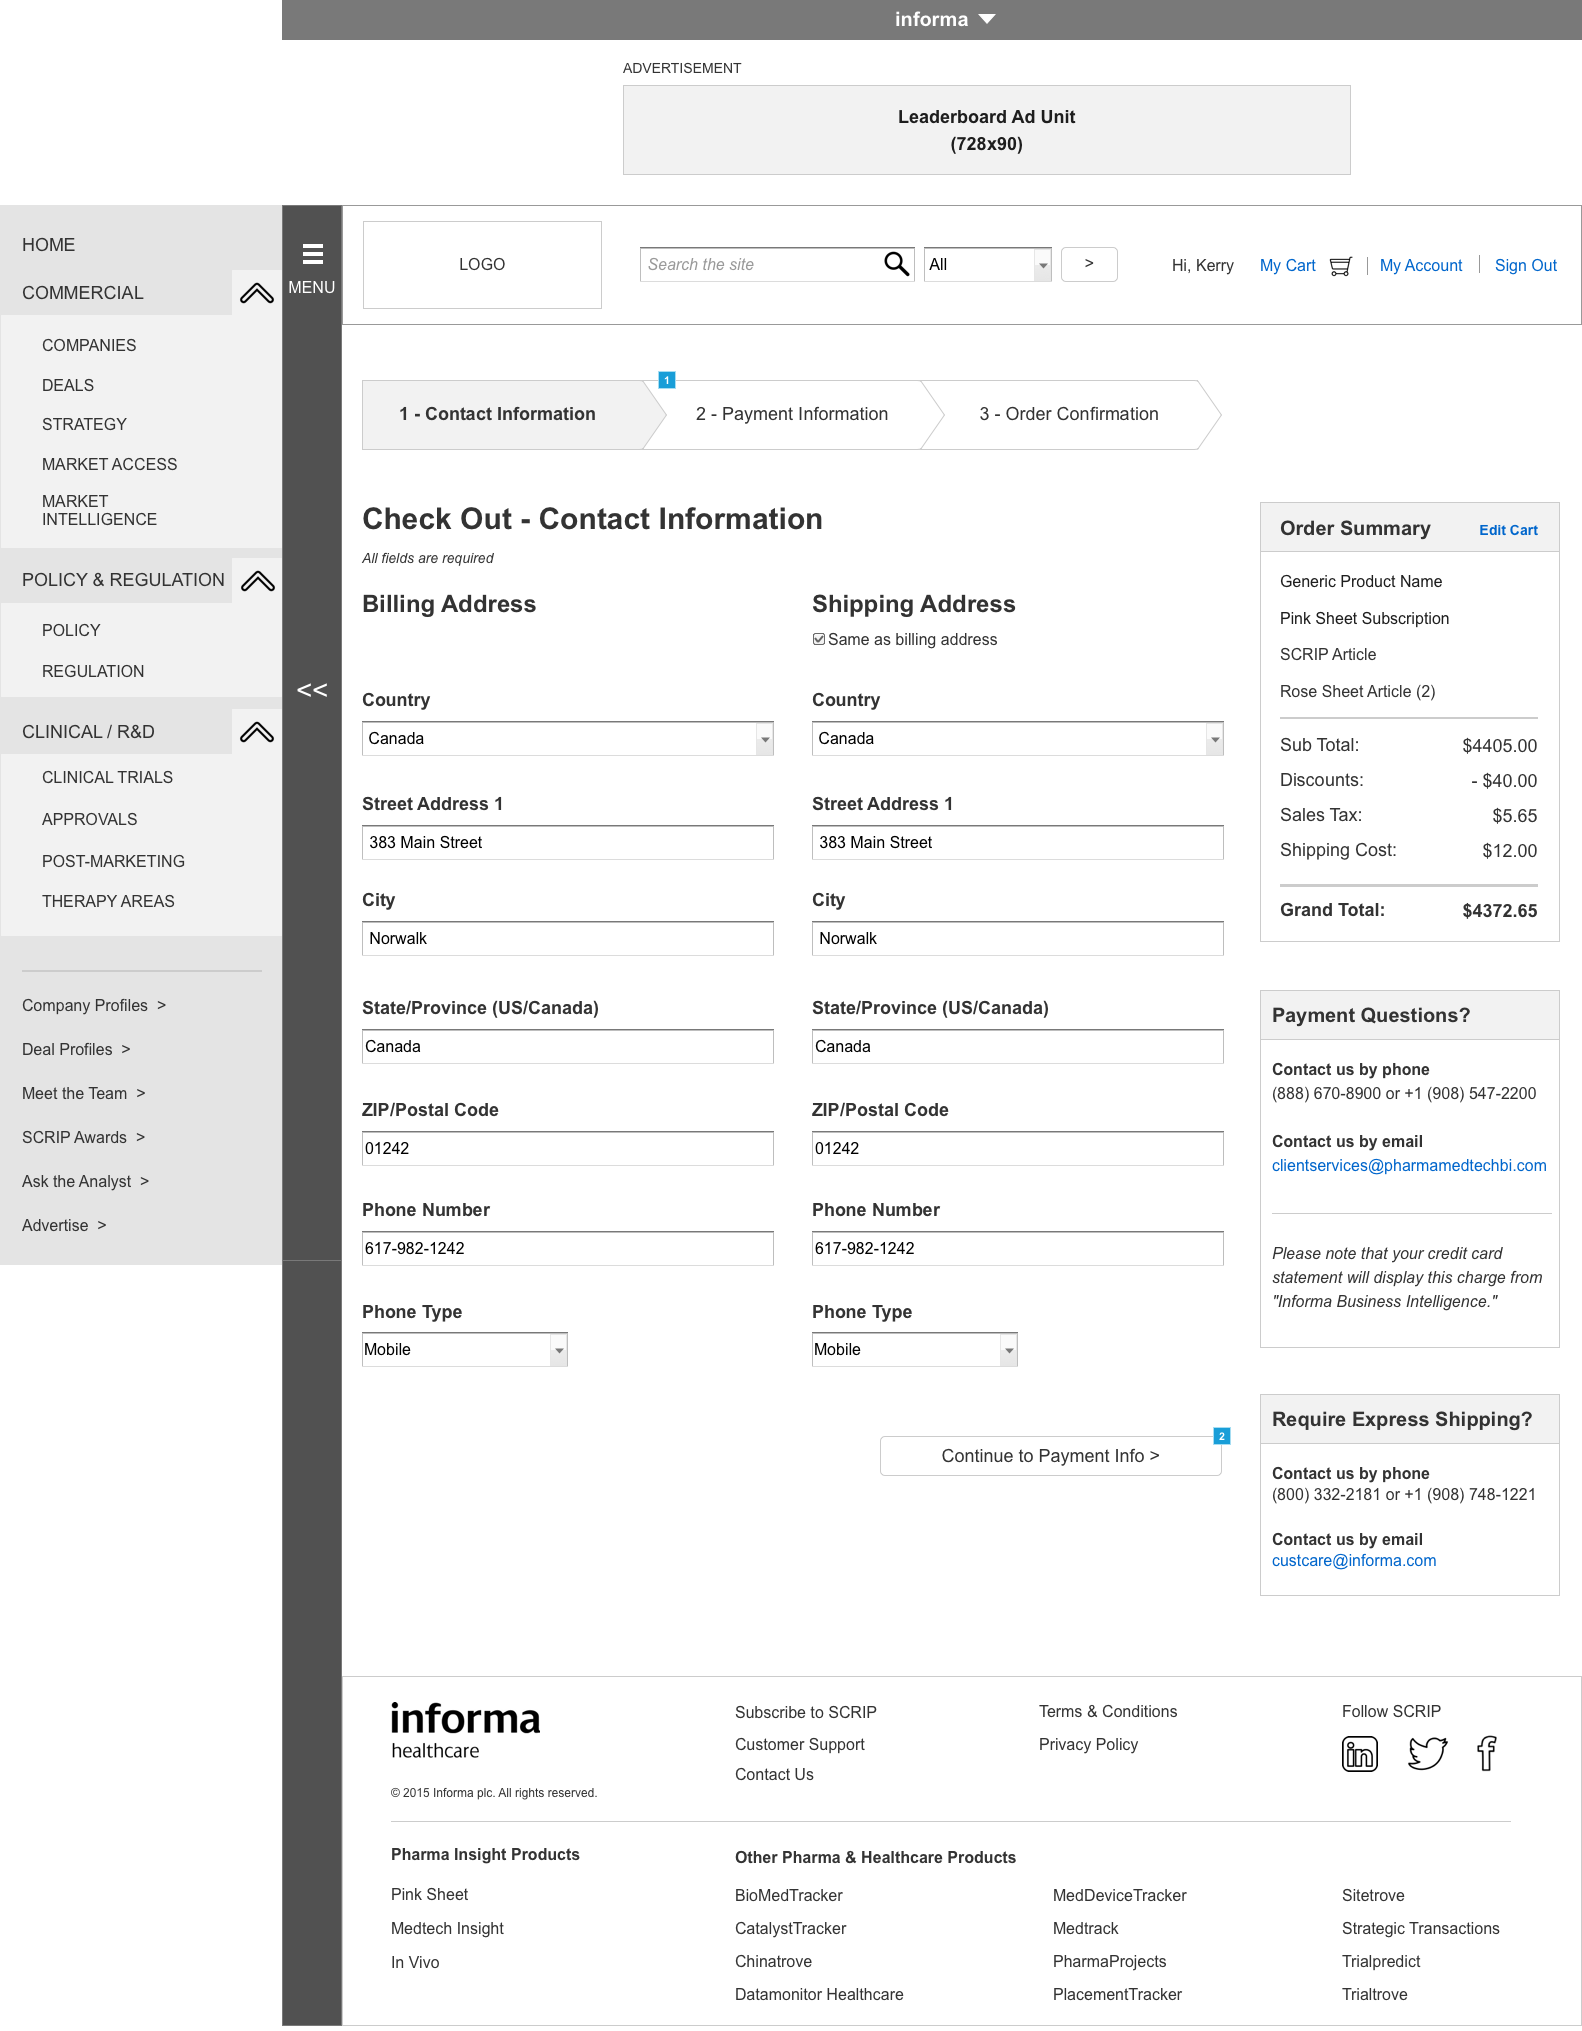This screenshot has width=1582, height=2031.
Task: Collapse the CLINICAL / R&D chevron
Action: click(257, 732)
